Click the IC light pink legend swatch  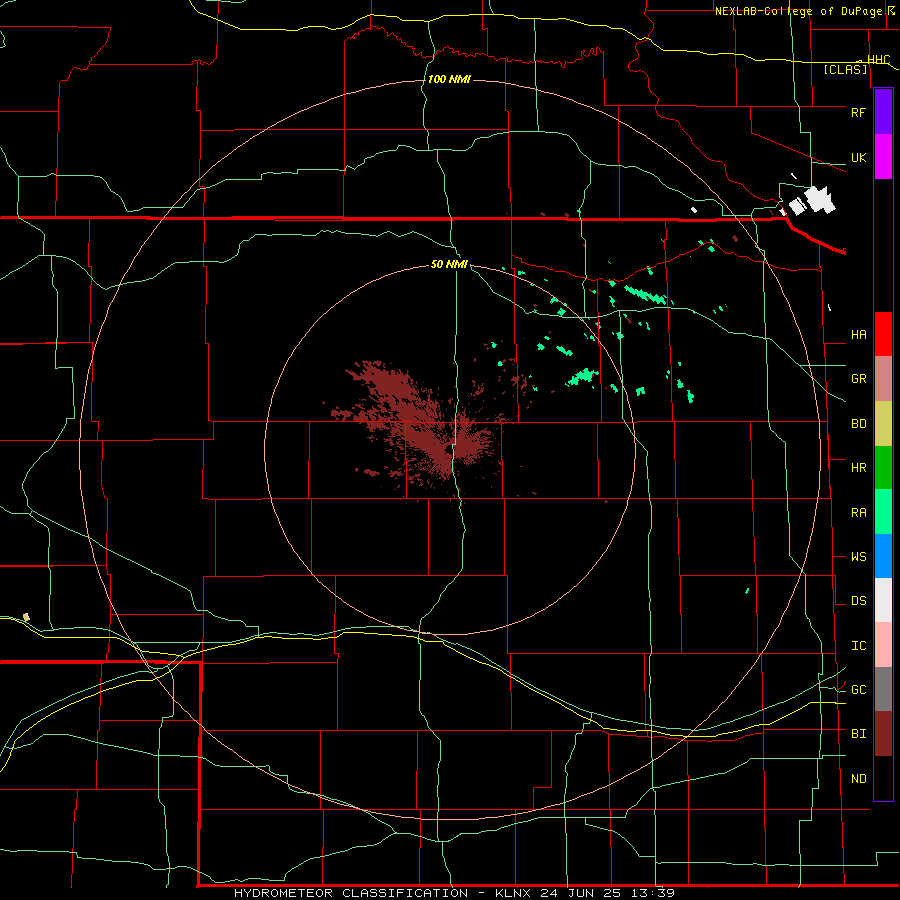click(883, 645)
